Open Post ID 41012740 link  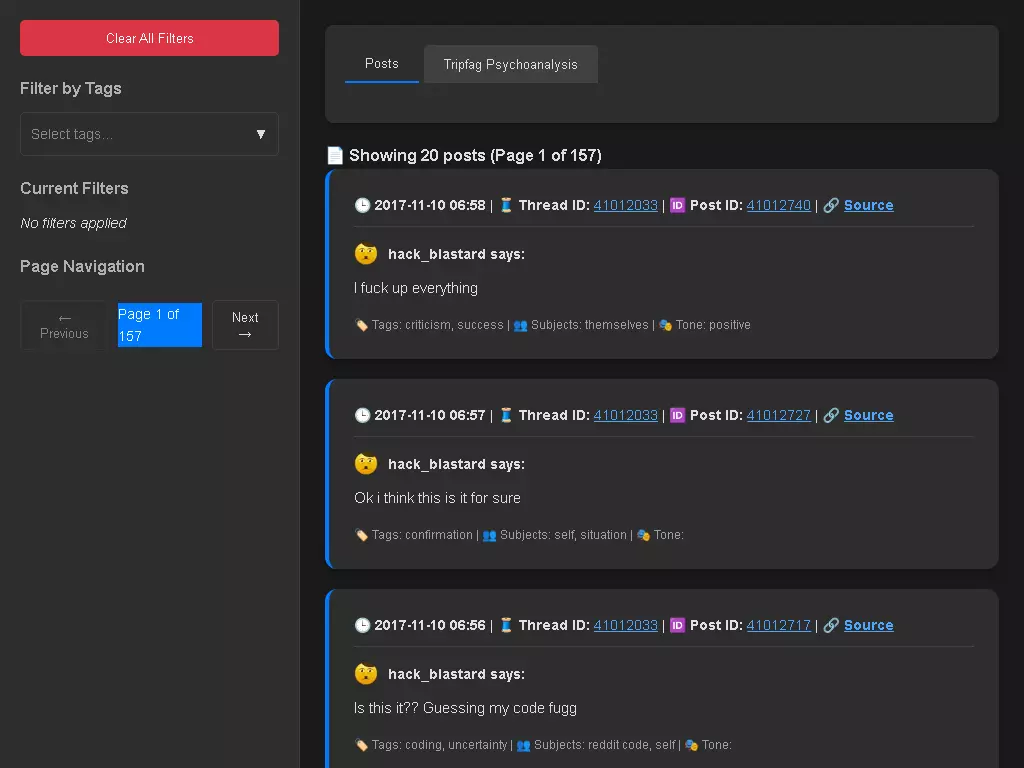coord(778,205)
